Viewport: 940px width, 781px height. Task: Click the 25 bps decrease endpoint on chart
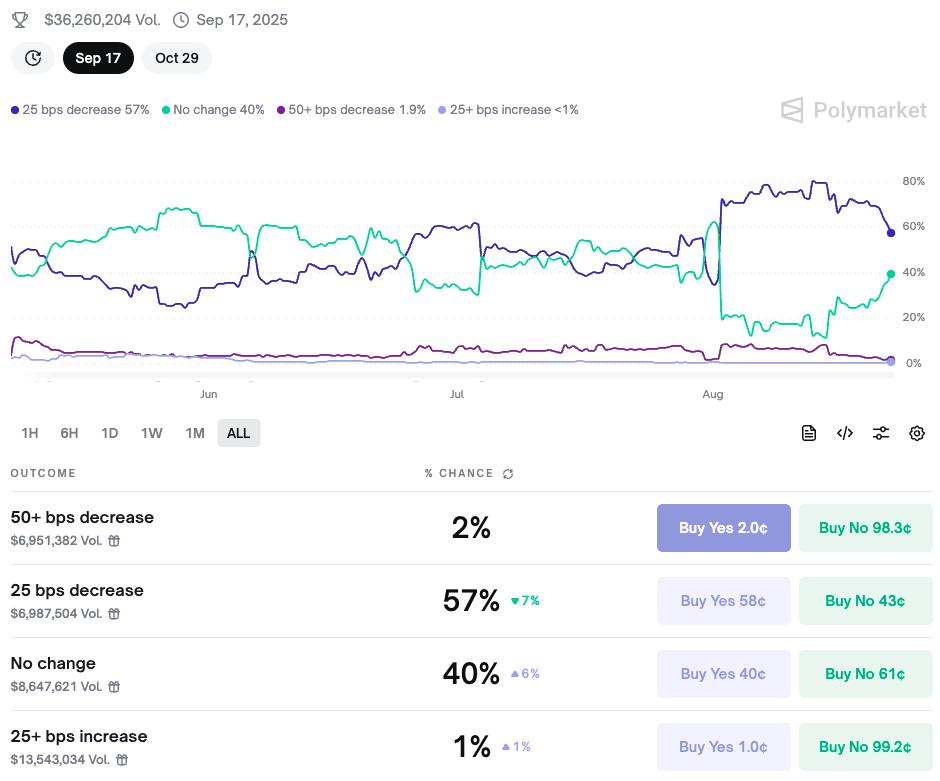[x=891, y=233]
